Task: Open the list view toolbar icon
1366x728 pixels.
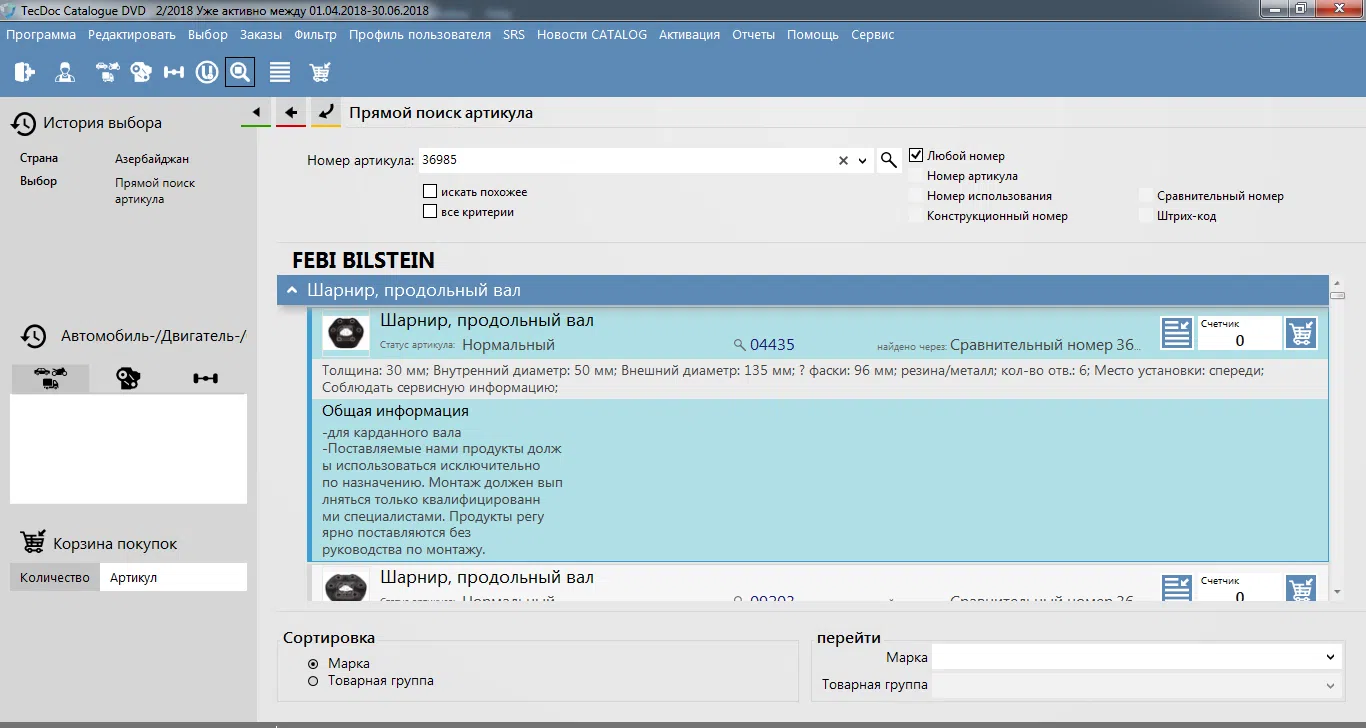Action: pyautogui.click(x=280, y=72)
